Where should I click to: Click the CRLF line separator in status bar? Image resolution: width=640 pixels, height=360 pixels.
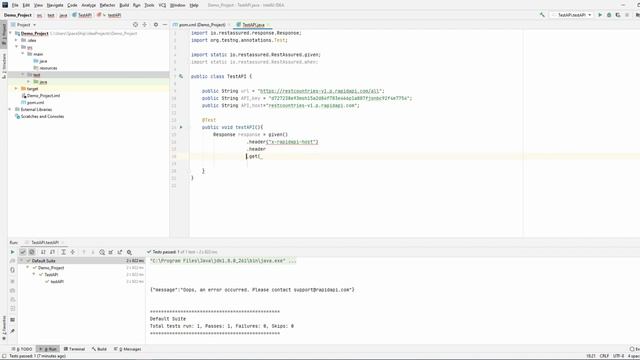point(604,356)
